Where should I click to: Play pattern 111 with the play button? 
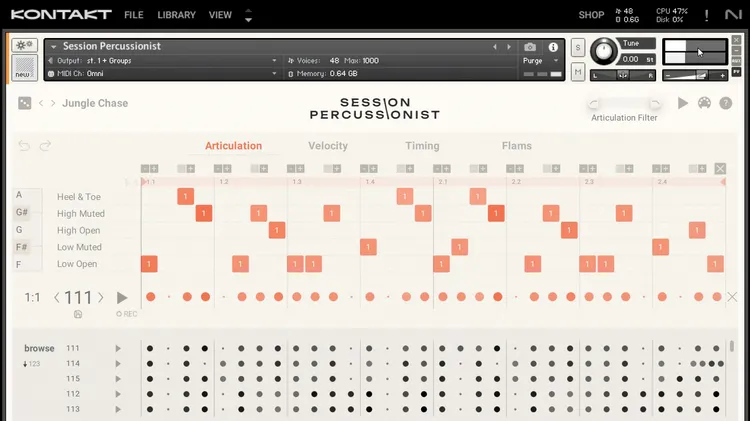(122, 297)
